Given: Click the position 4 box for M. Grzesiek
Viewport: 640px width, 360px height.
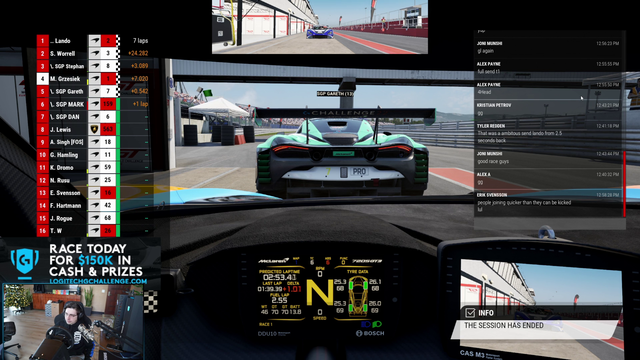Looking at the screenshot, I should point(42,79).
